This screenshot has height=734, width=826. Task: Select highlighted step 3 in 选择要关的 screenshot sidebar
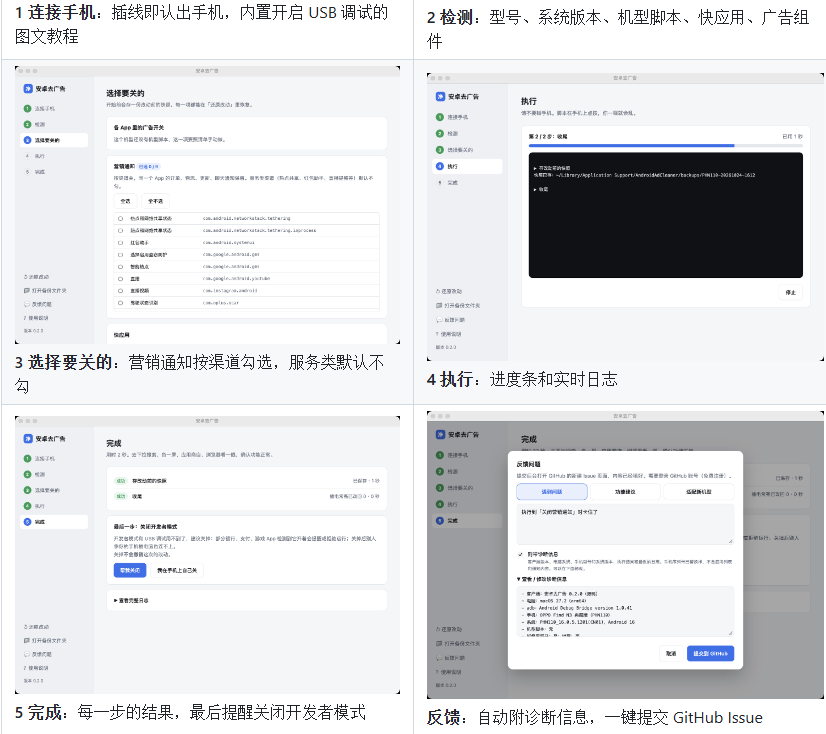54,140
